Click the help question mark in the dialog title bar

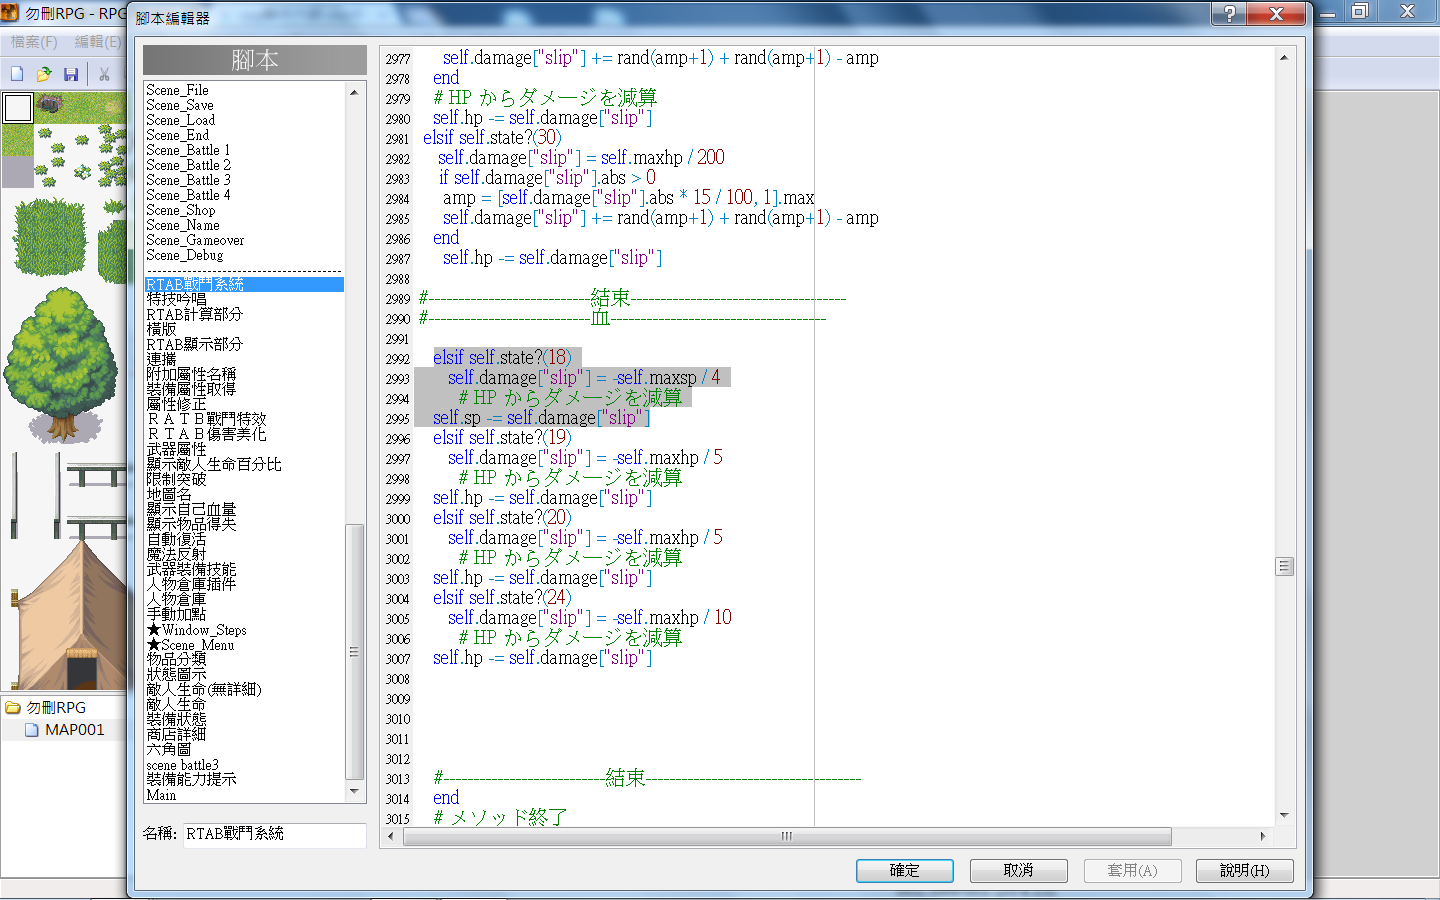pyautogui.click(x=1229, y=13)
